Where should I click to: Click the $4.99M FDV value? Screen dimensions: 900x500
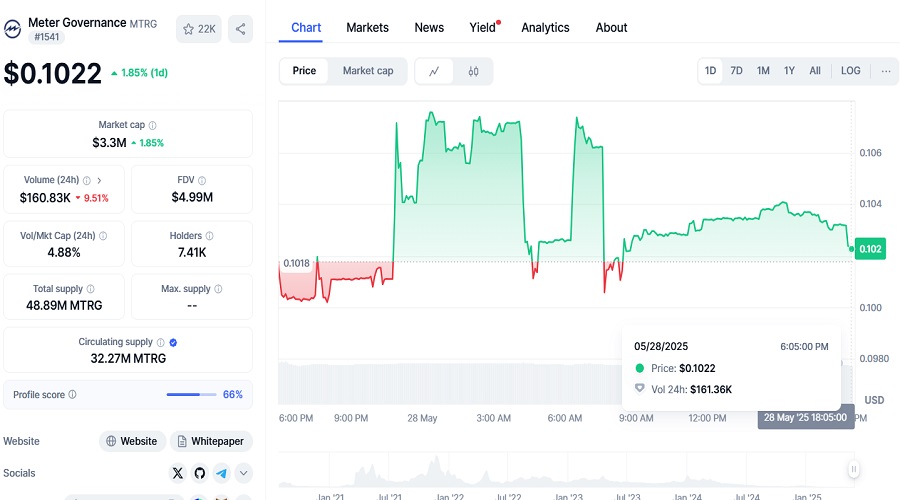click(192, 197)
